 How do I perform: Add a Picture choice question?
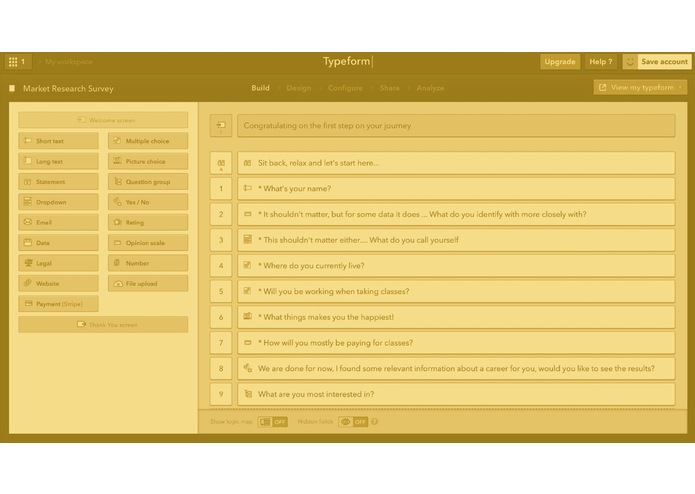[x=148, y=161]
